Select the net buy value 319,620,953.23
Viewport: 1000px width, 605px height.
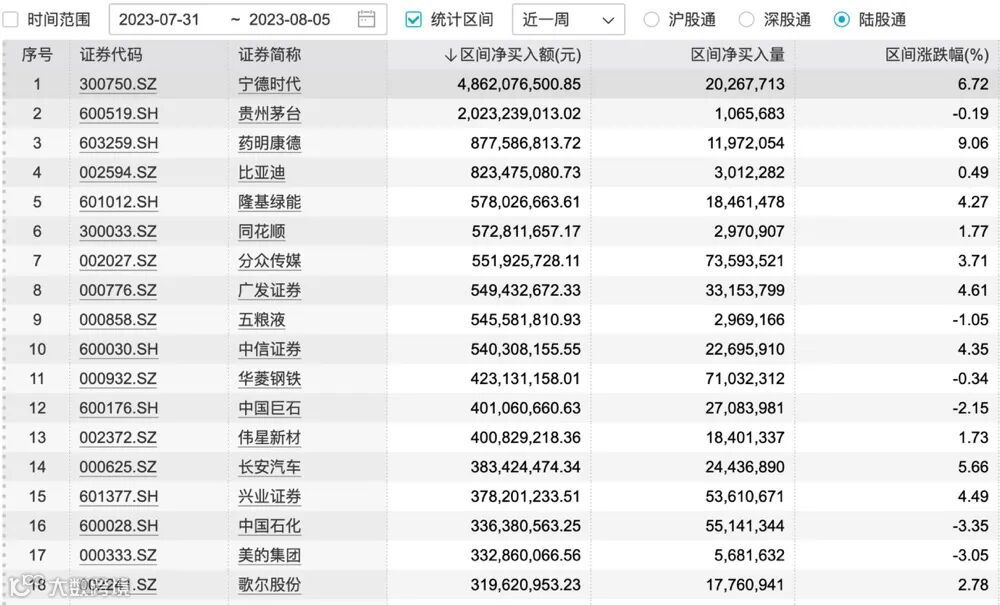(526, 585)
